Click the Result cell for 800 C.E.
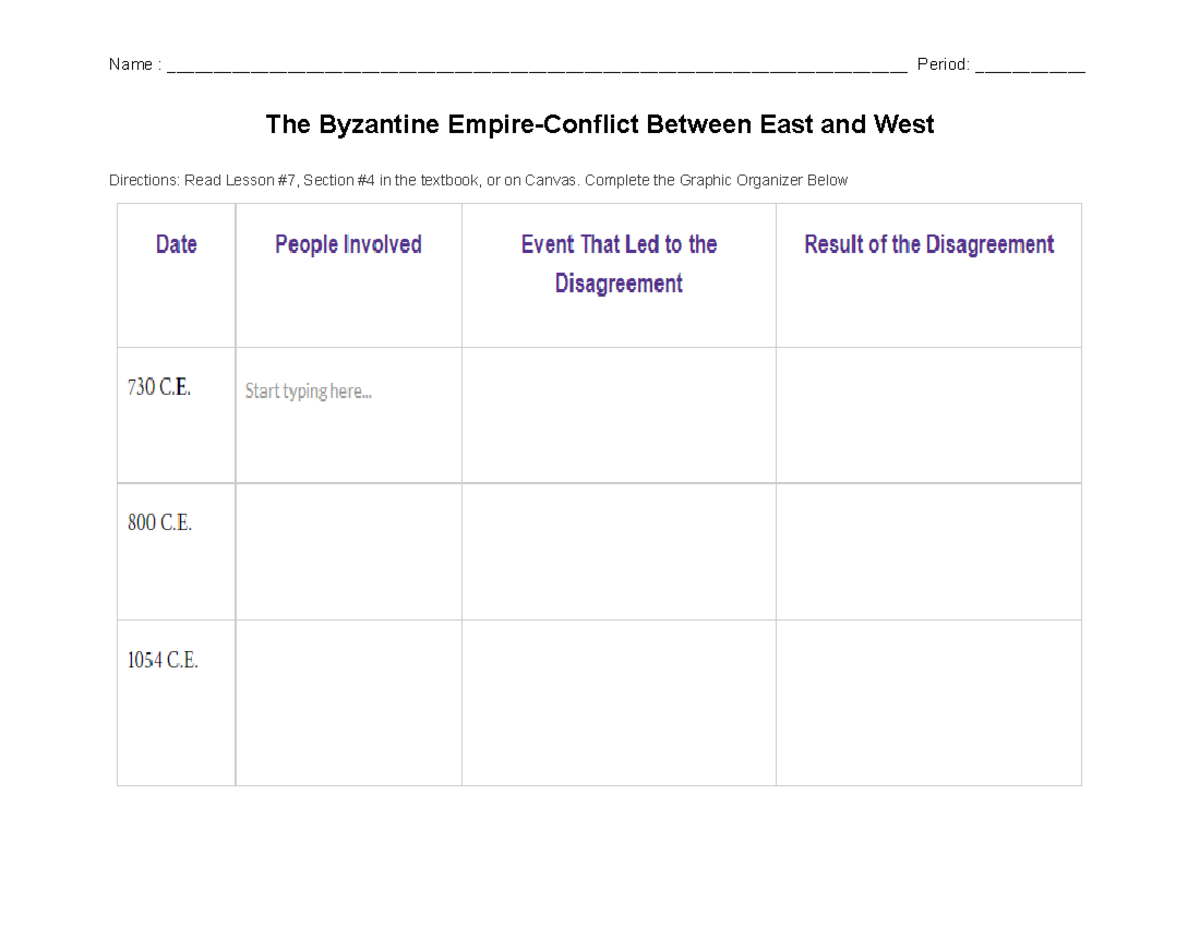1200x927 pixels. [x=929, y=550]
